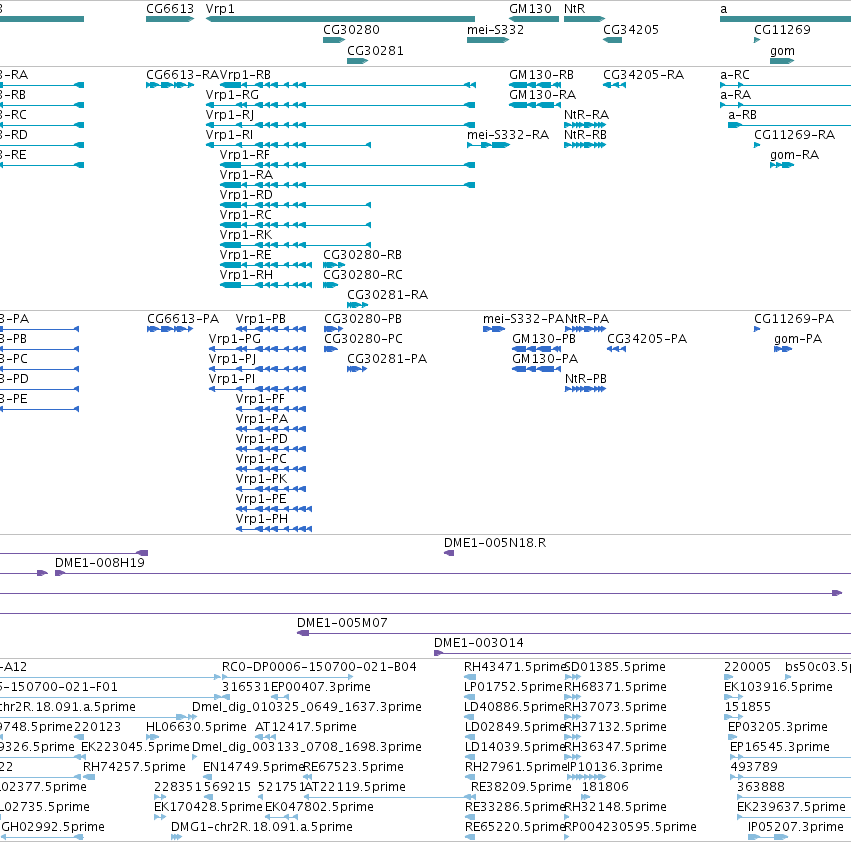Click the mei-S332 gene label
This screenshot has width=851, height=842.
click(x=495, y=30)
